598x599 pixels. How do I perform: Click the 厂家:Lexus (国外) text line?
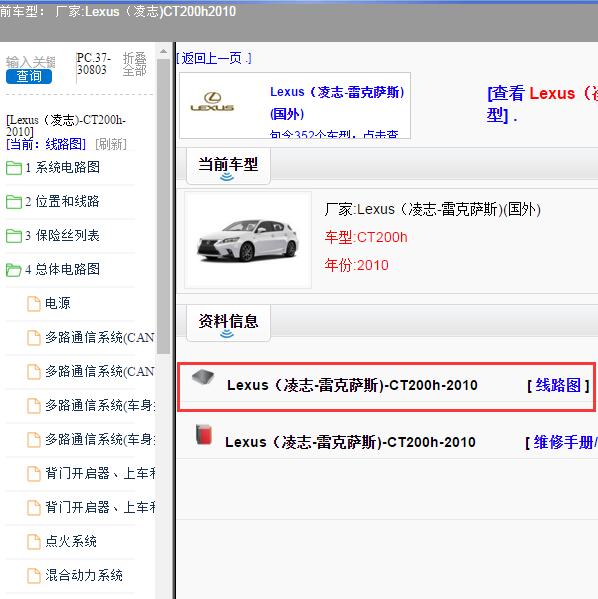coord(433,209)
